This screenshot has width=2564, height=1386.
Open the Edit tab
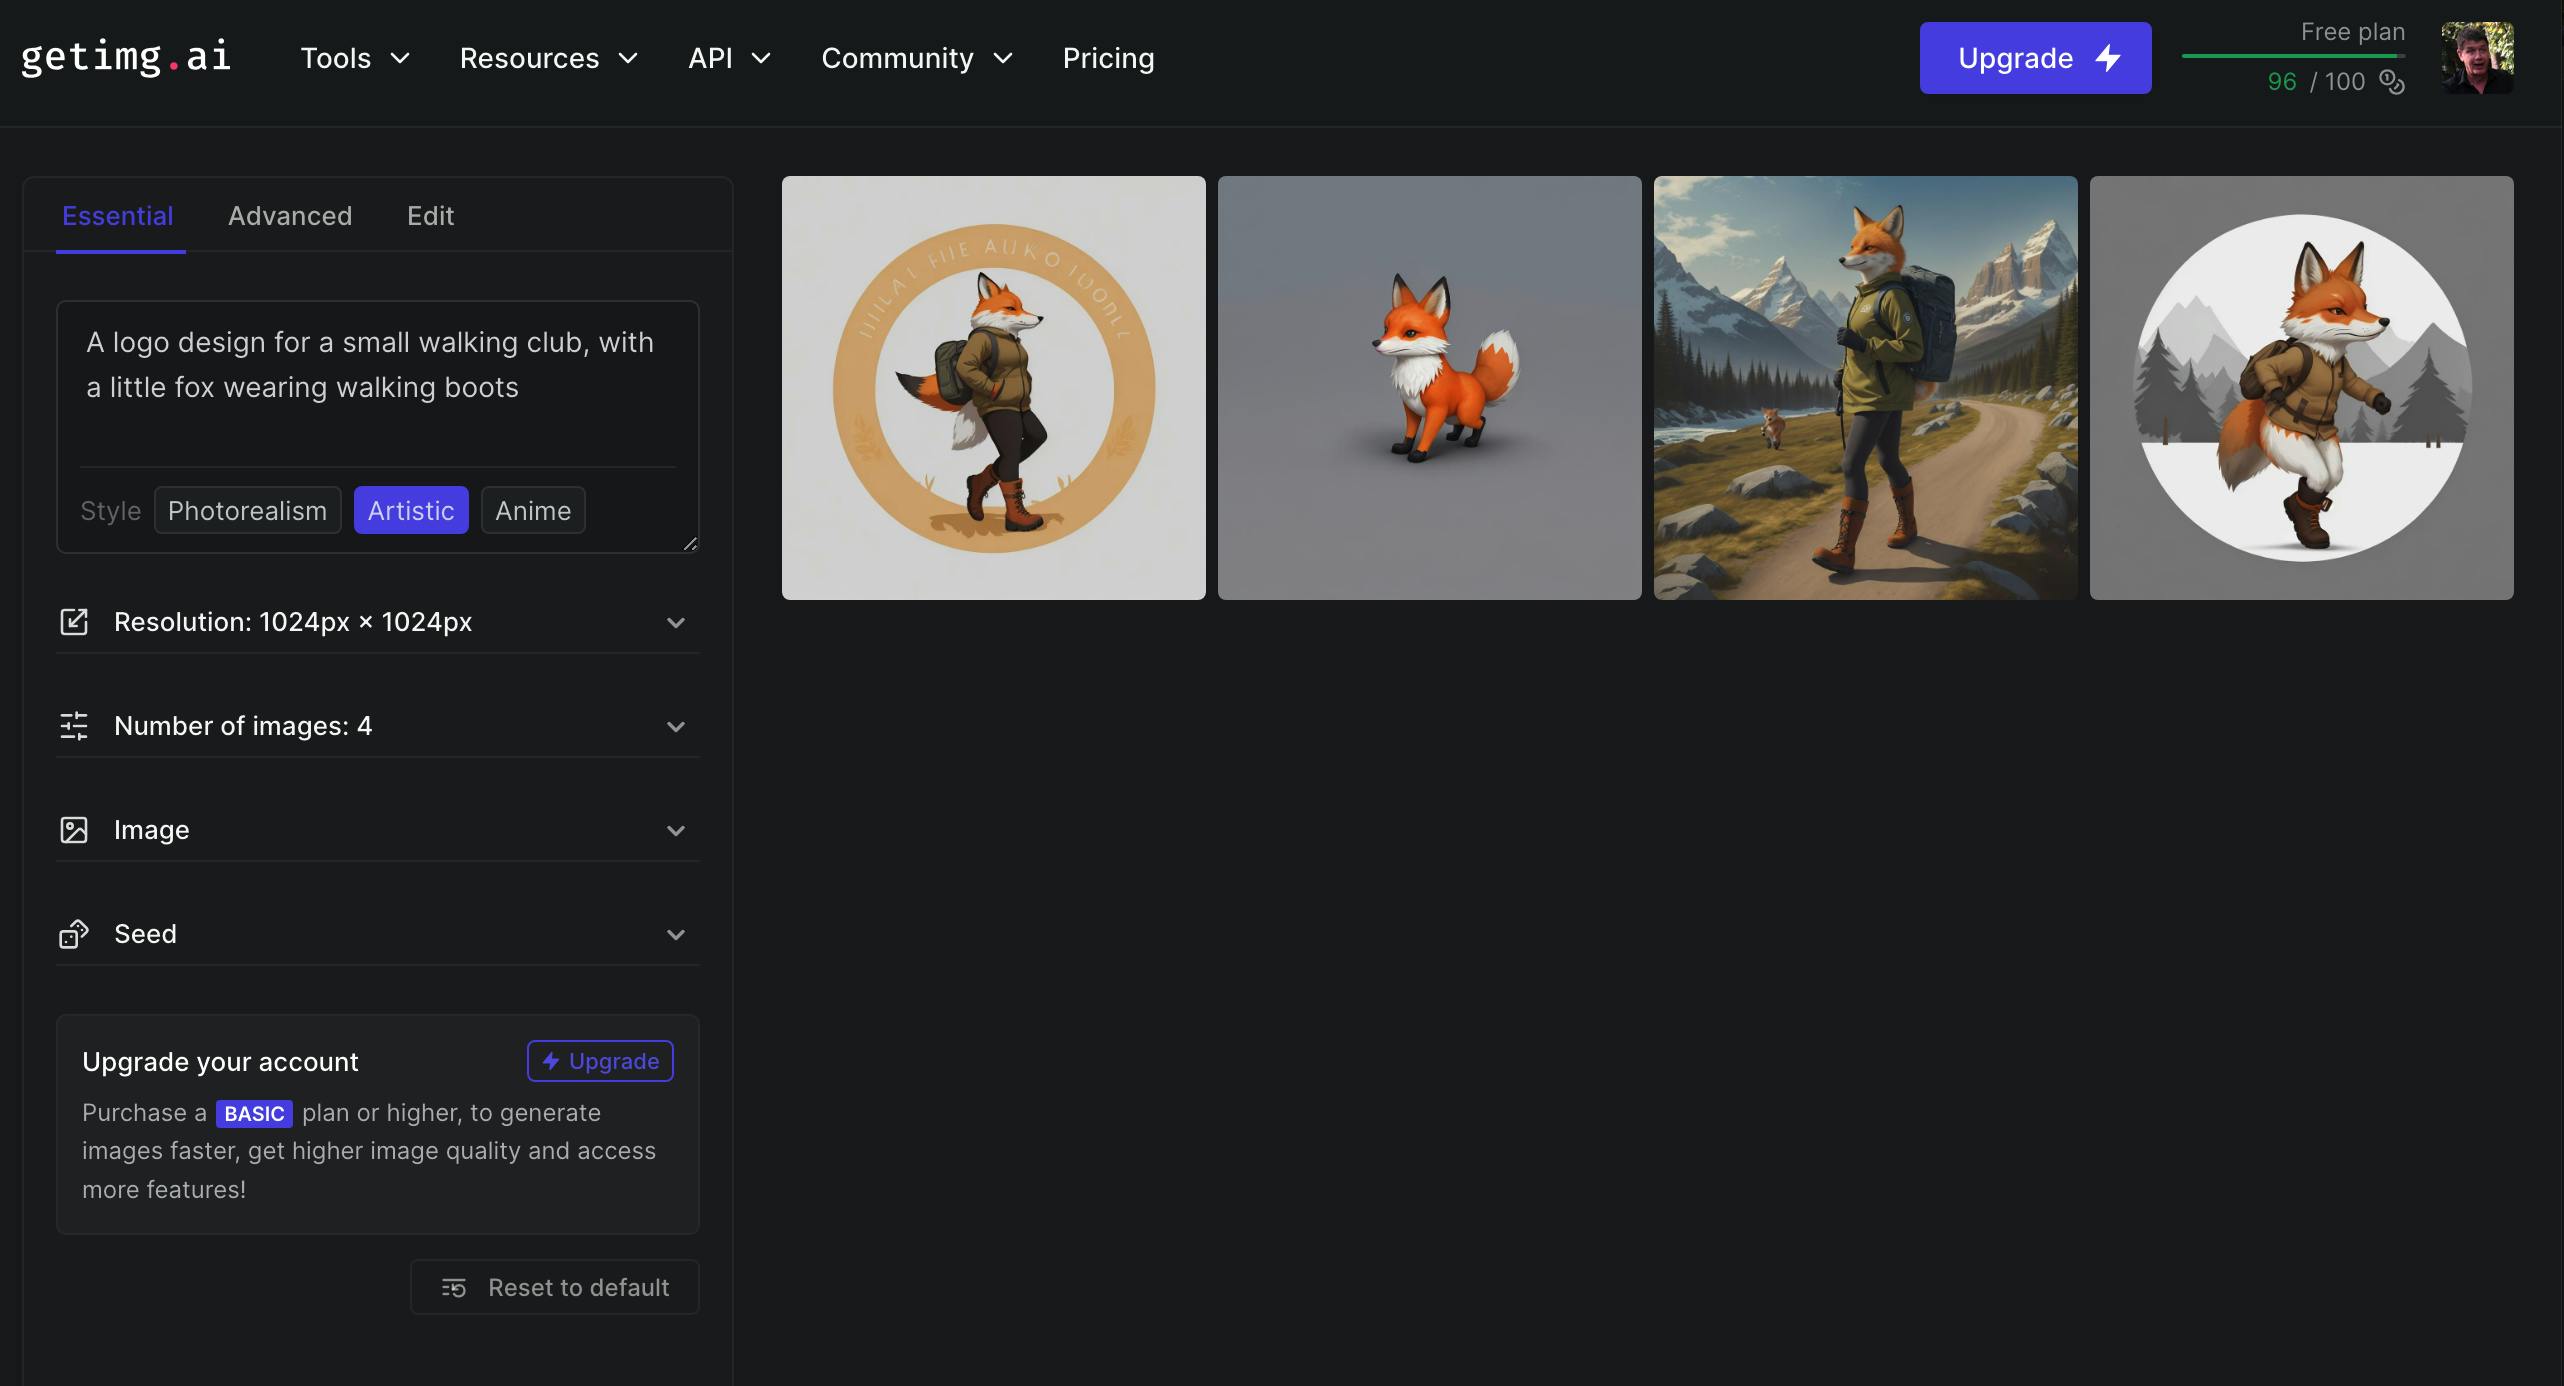(x=430, y=216)
